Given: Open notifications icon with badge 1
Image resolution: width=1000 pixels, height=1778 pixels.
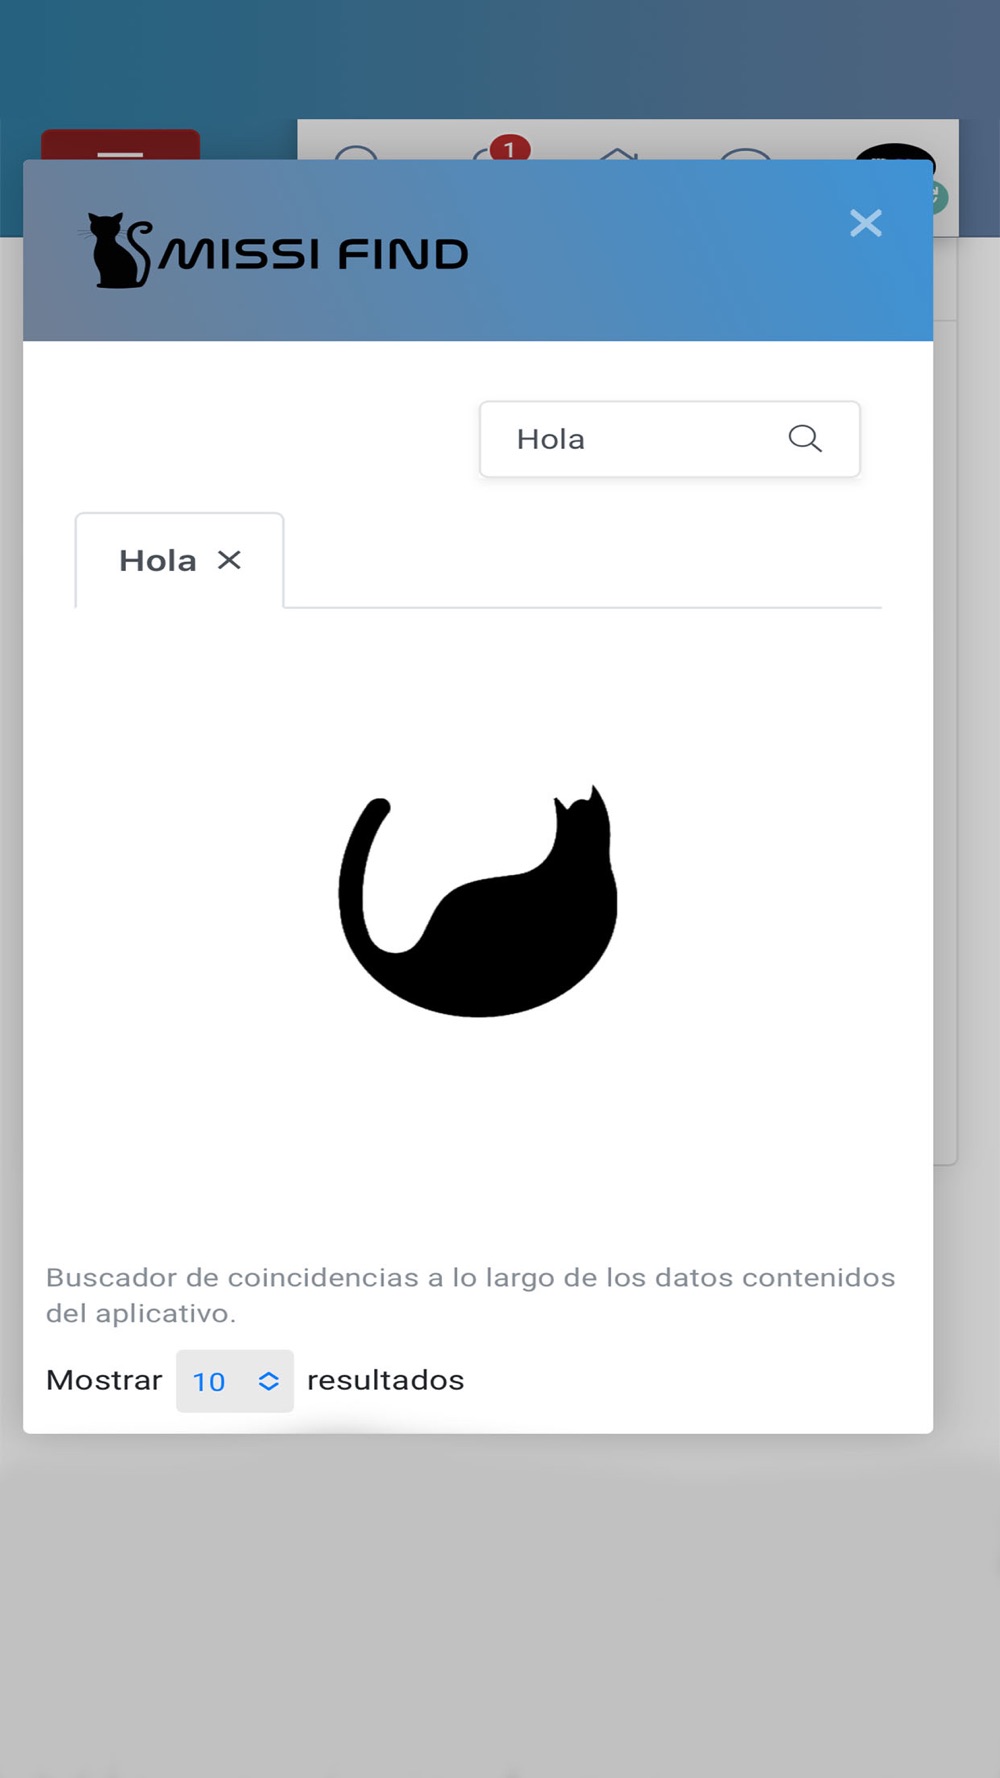Looking at the screenshot, I should pyautogui.click(x=500, y=150).
